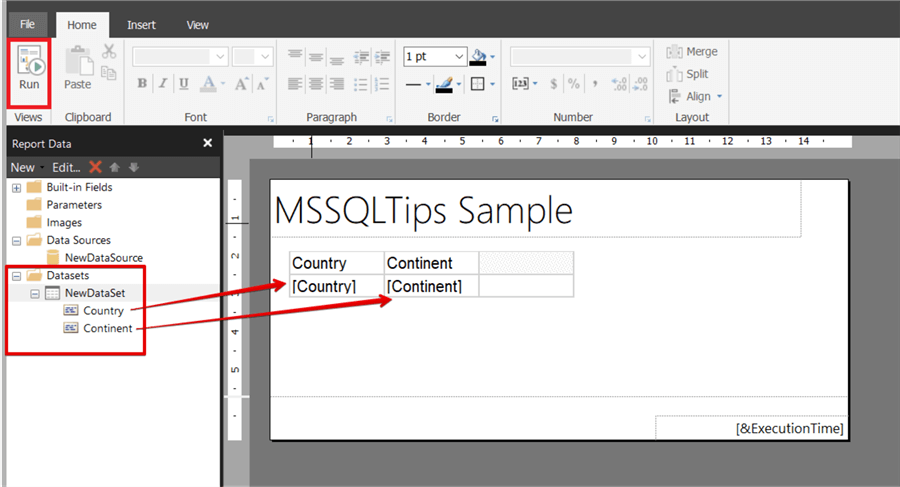
Task: Apply percent number format
Action: point(573,84)
